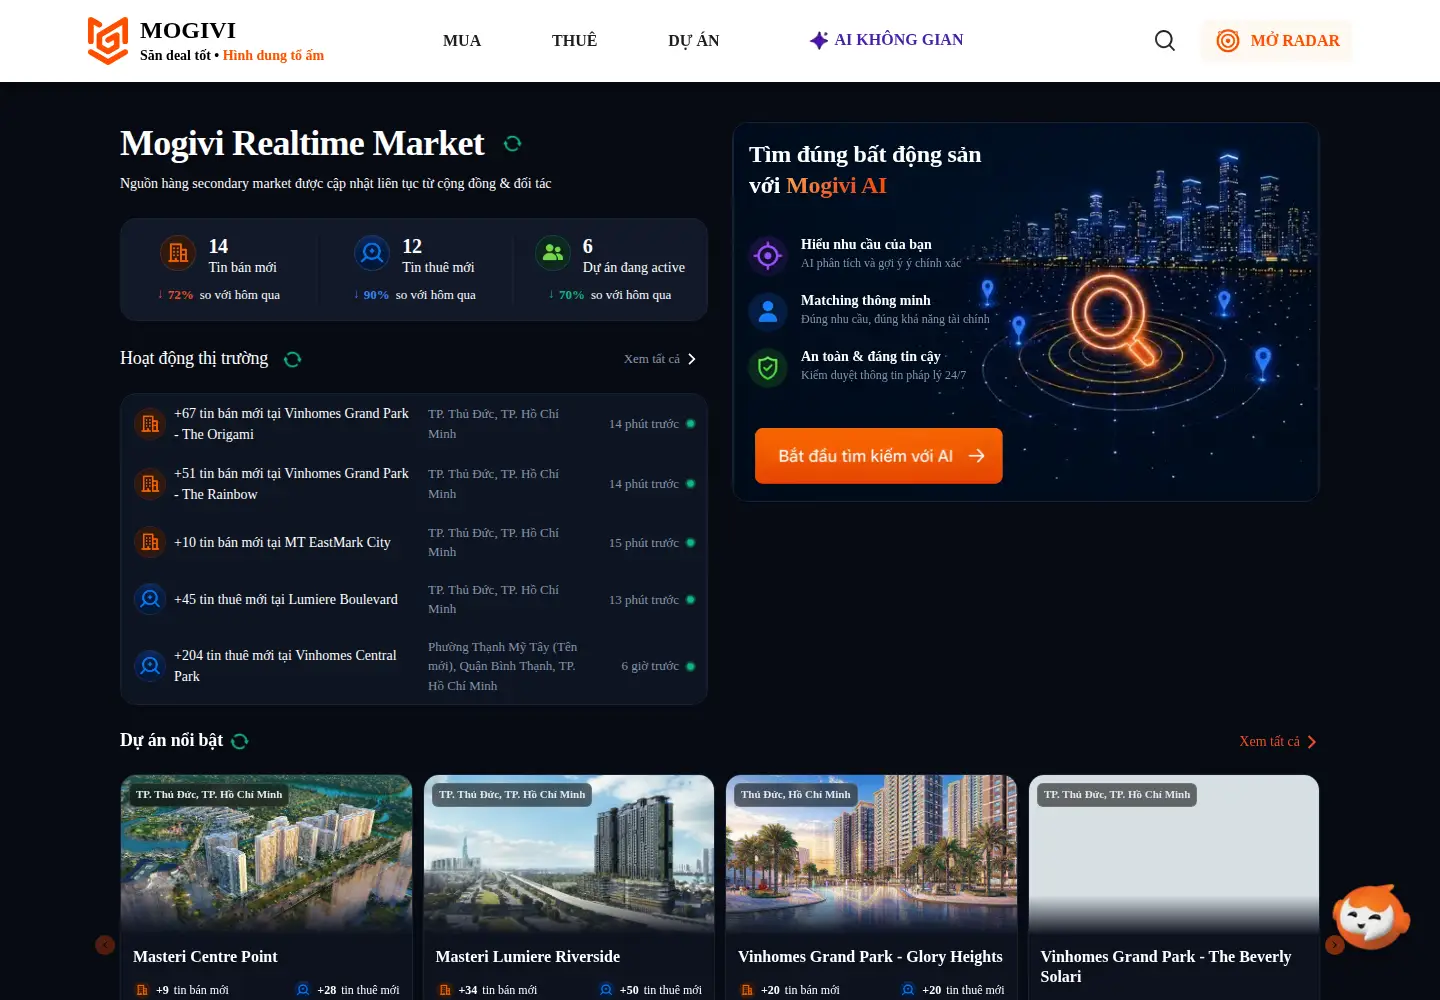Screen dimensions: 1440x1000
Task: Open the fox chatbot mascot
Action: (1371, 916)
